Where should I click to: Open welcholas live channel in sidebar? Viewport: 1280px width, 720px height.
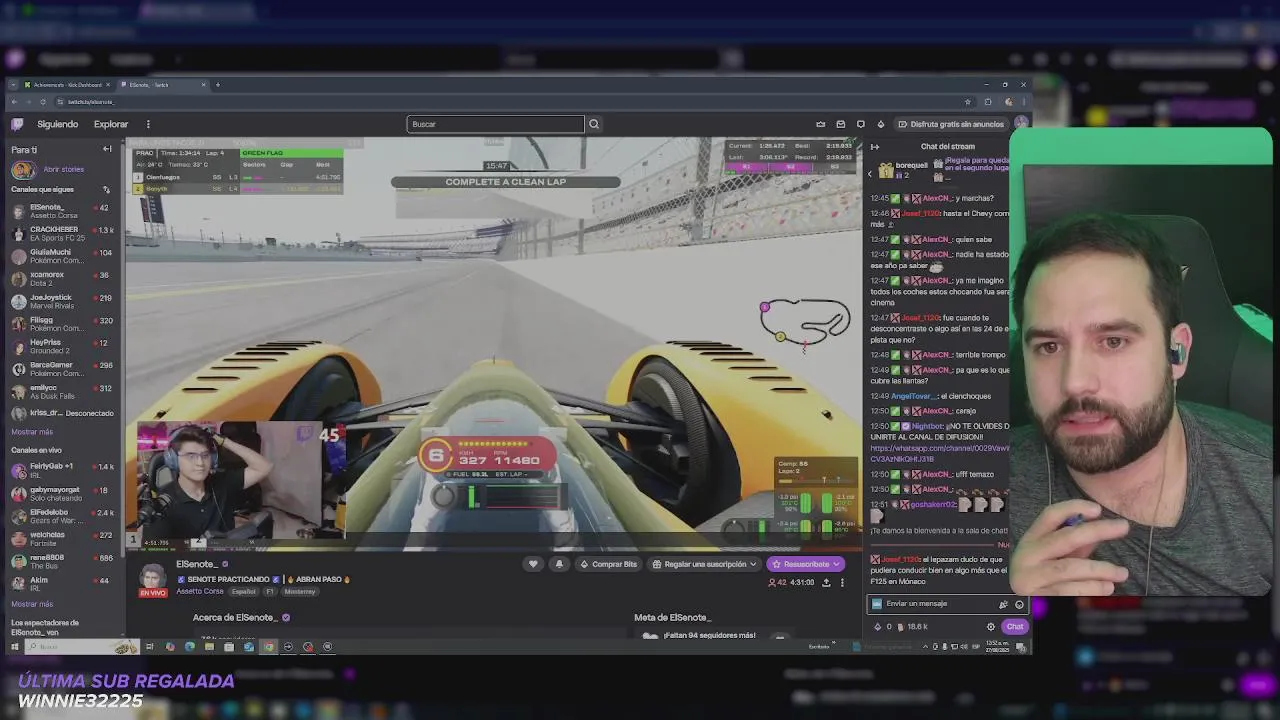pos(62,539)
